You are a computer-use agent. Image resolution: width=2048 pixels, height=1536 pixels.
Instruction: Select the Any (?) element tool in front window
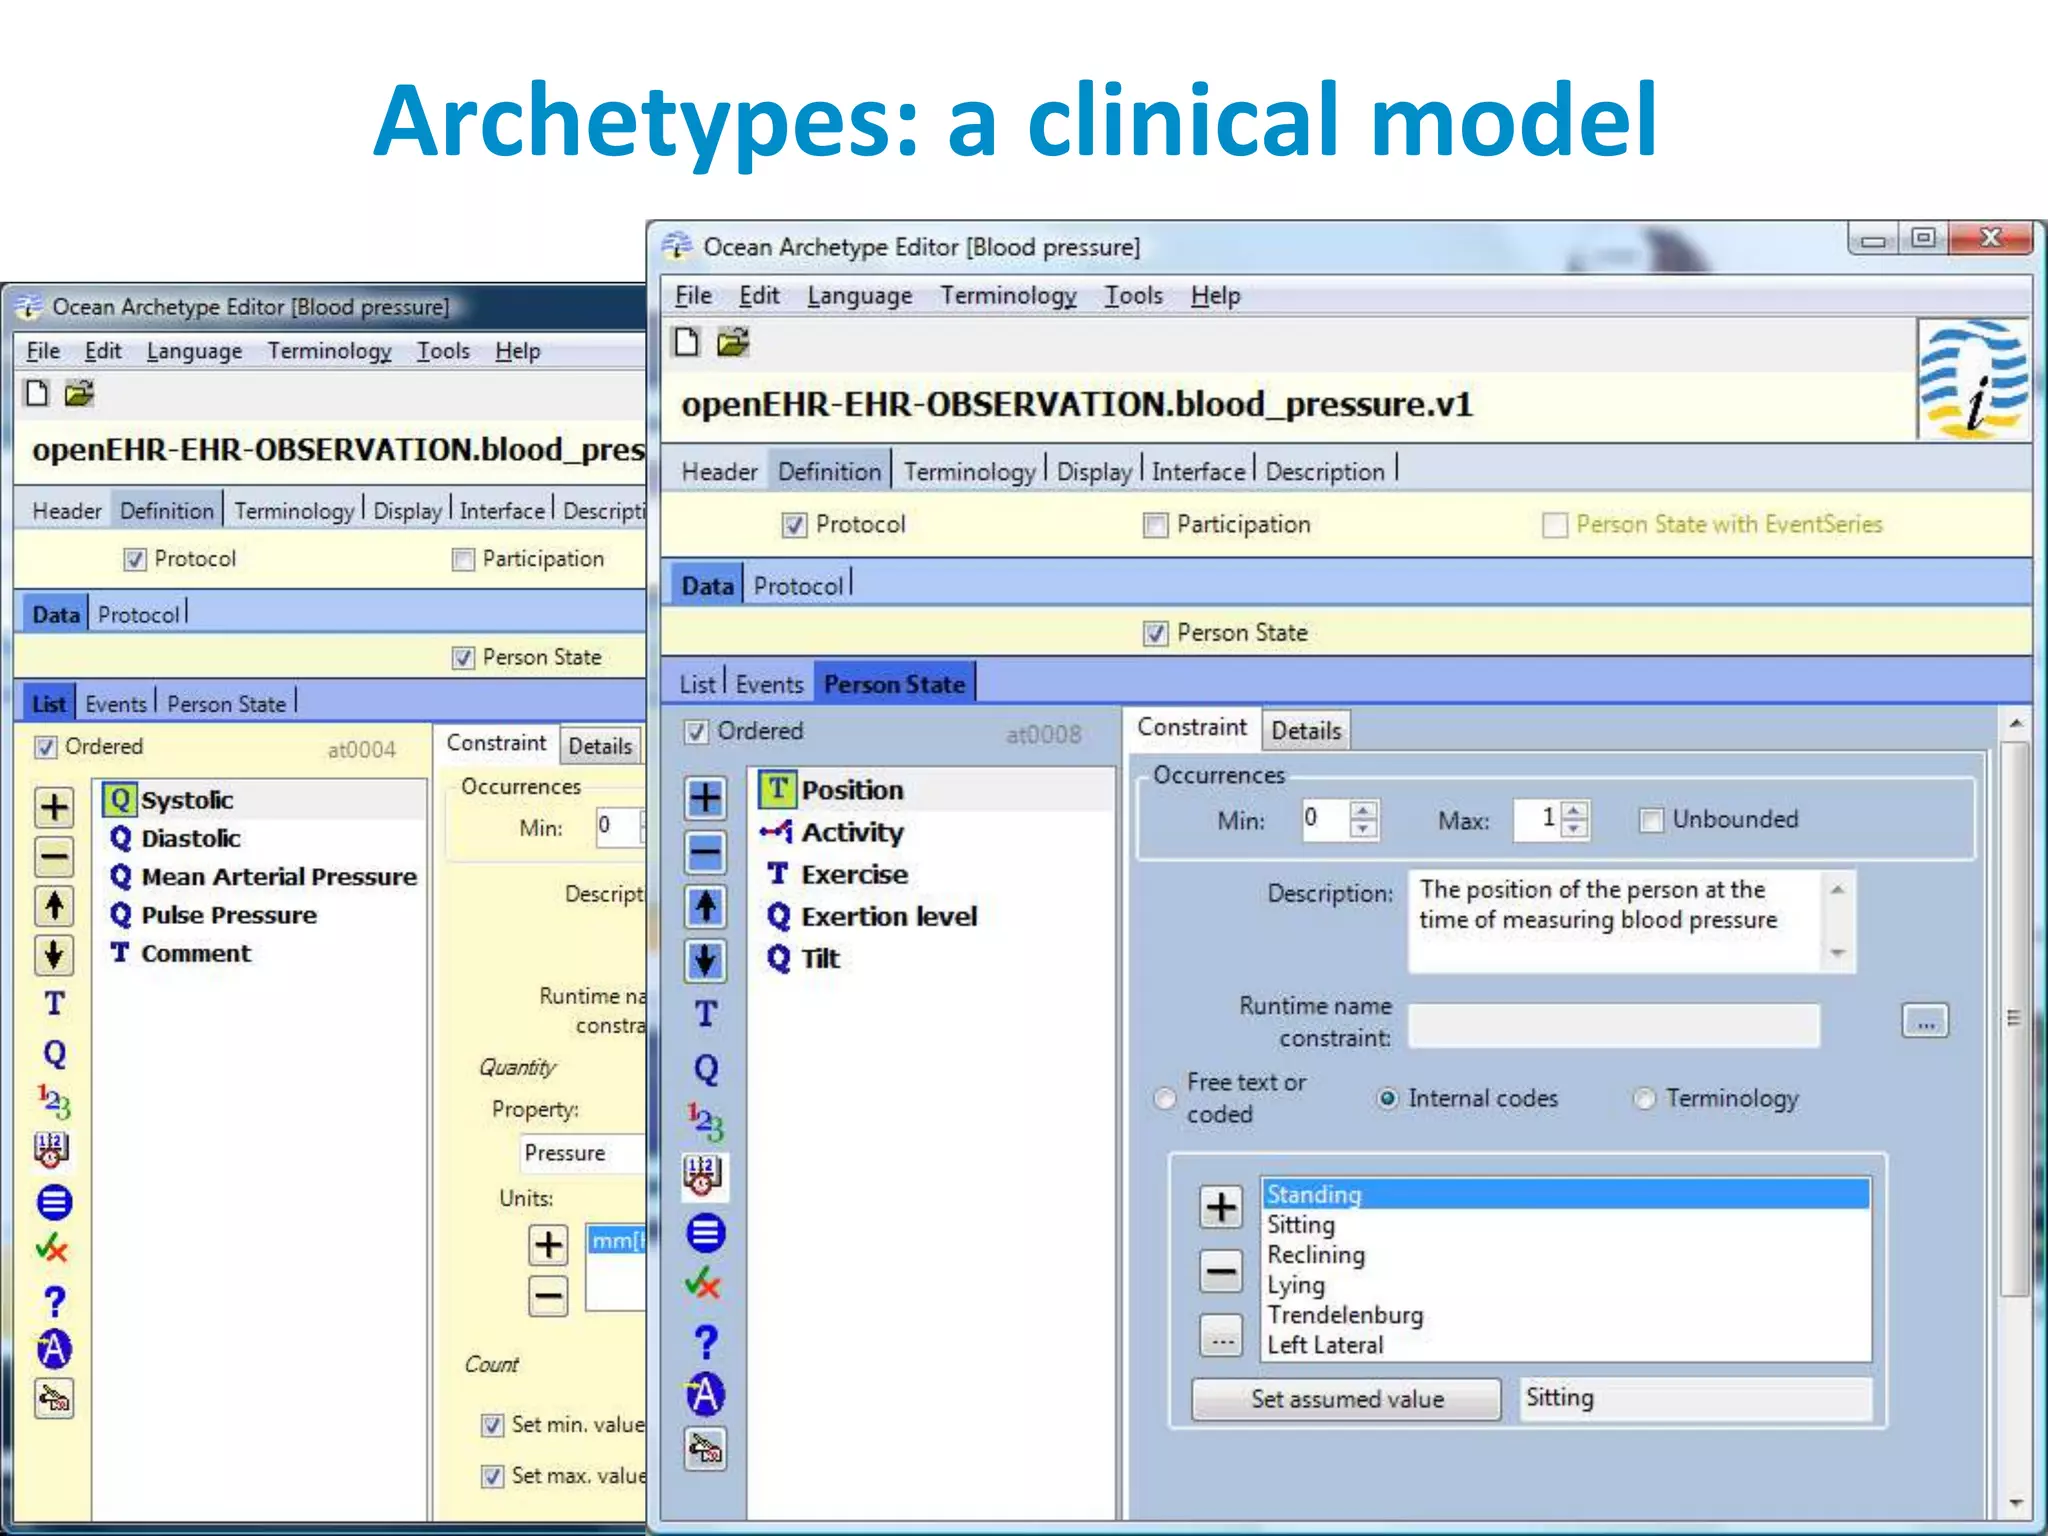(705, 1341)
